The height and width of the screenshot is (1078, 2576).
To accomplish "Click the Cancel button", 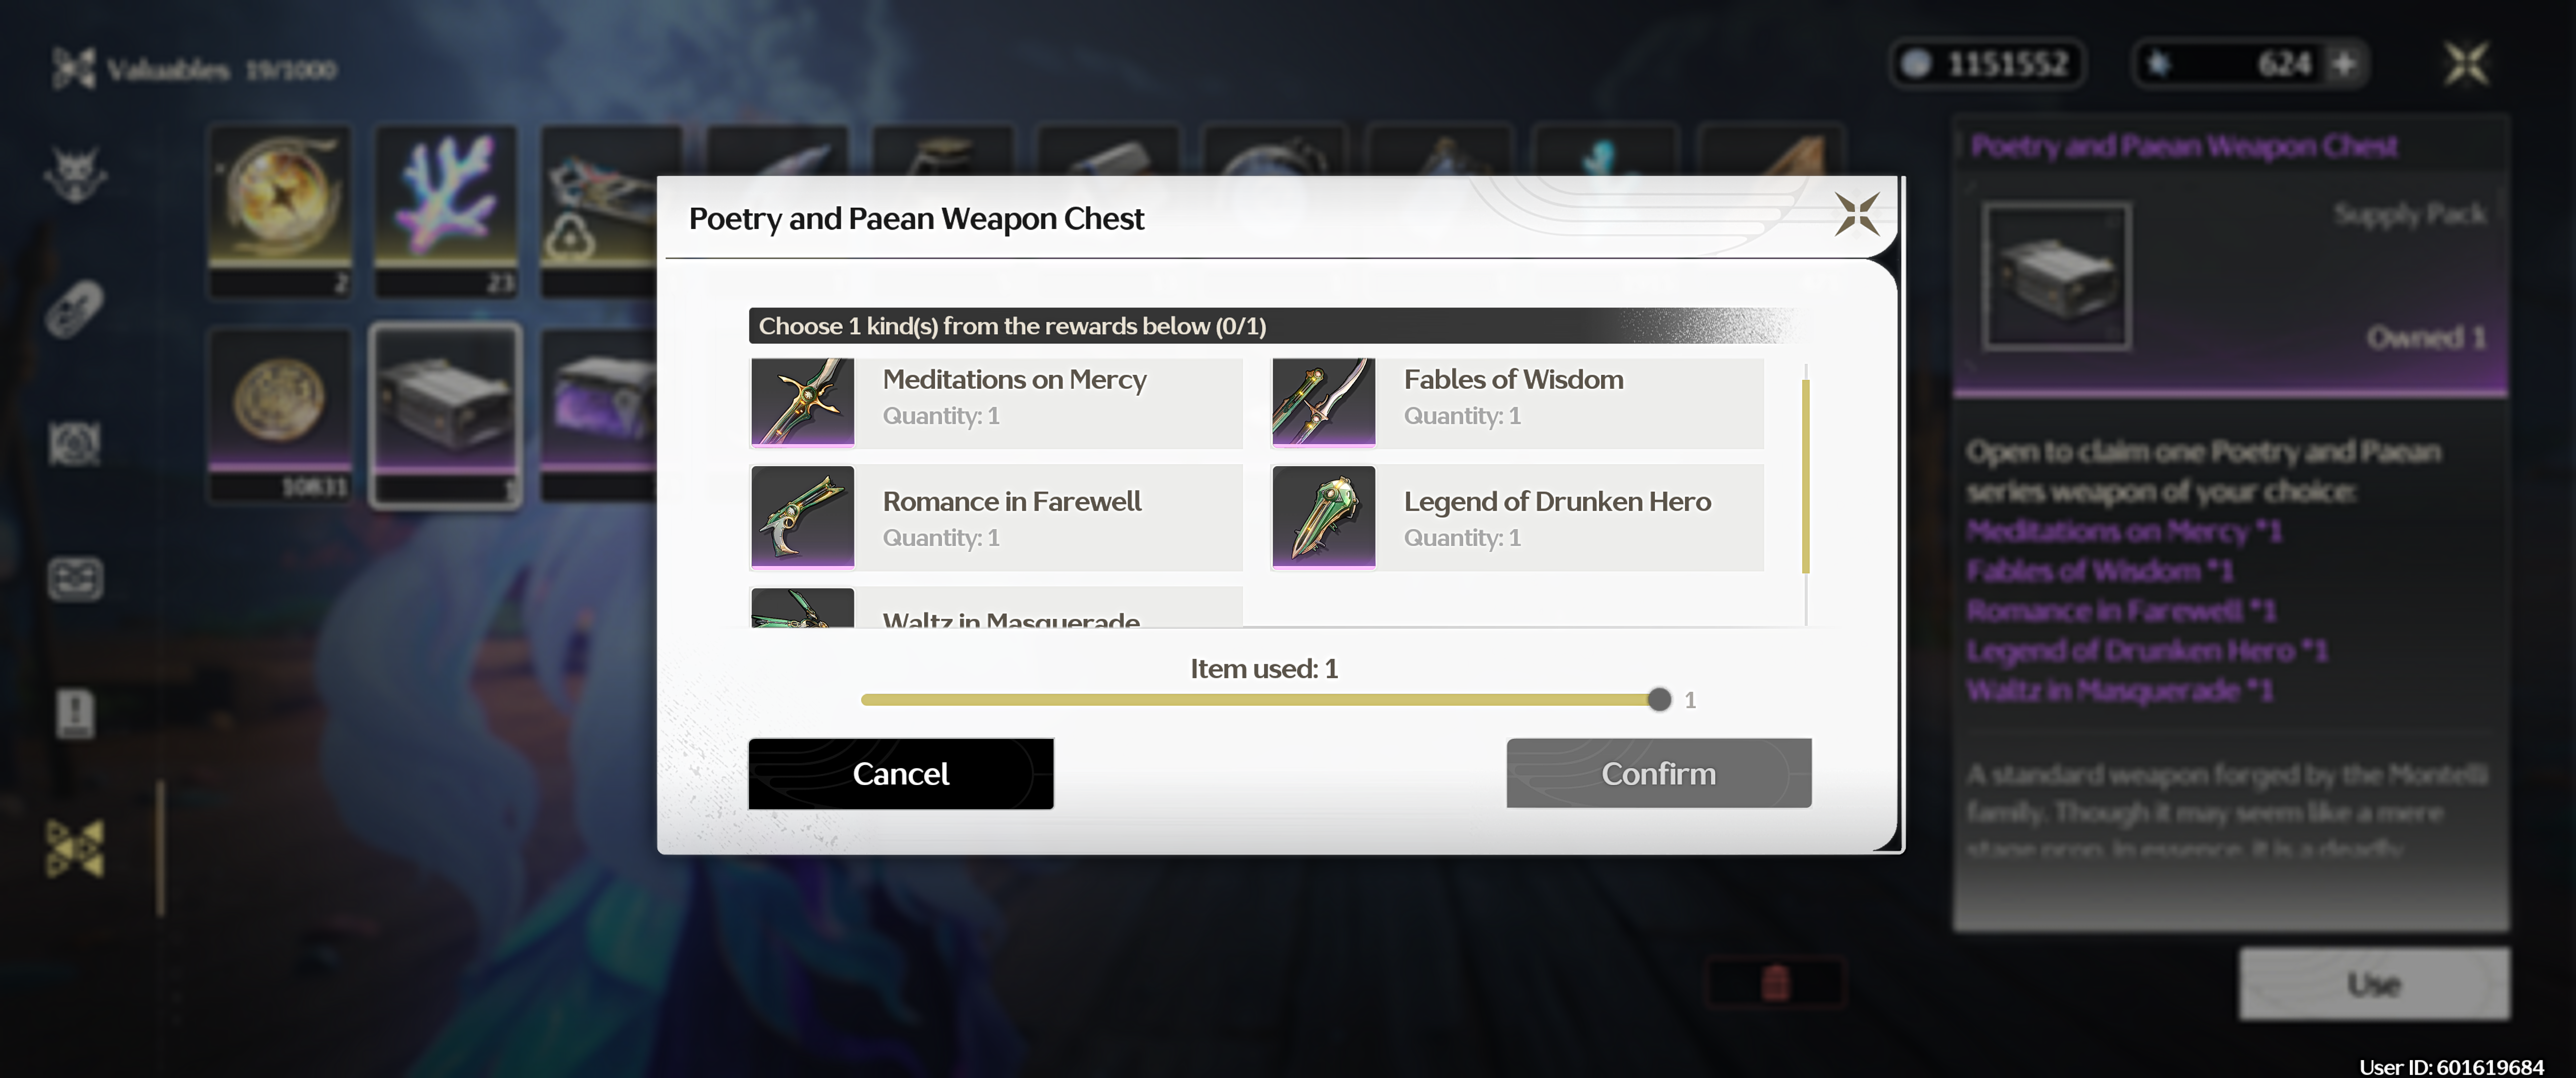I will coord(900,773).
